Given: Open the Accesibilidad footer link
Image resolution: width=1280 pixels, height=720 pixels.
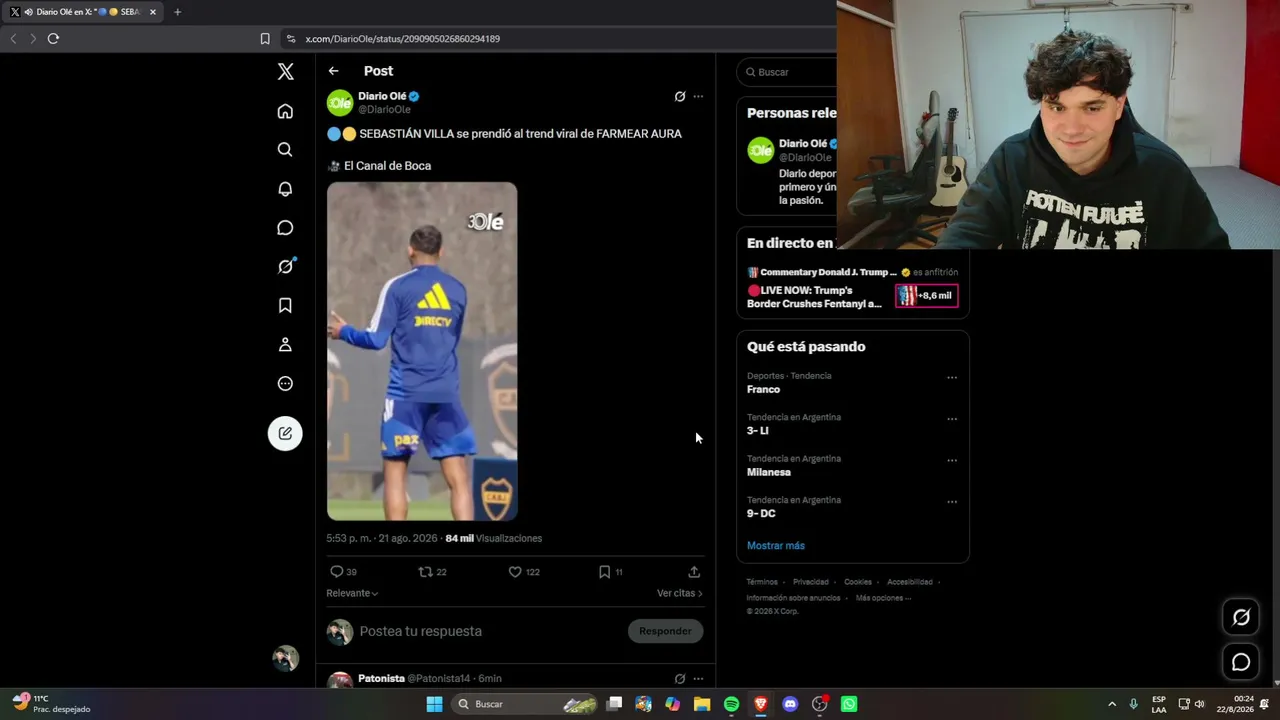Looking at the screenshot, I should 910,582.
